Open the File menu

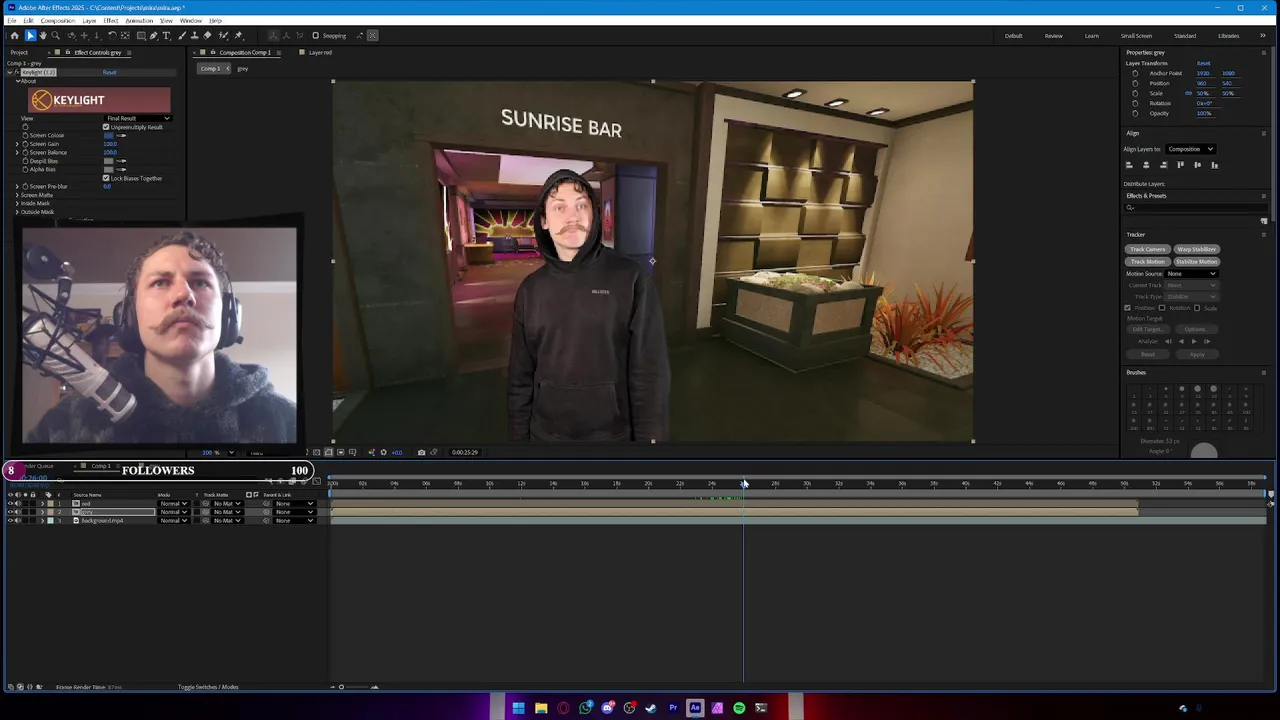(x=12, y=21)
